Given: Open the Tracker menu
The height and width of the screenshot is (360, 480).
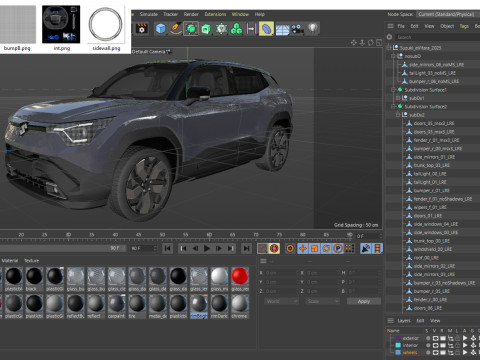Looking at the screenshot, I should pyautogui.click(x=170, y=14).
